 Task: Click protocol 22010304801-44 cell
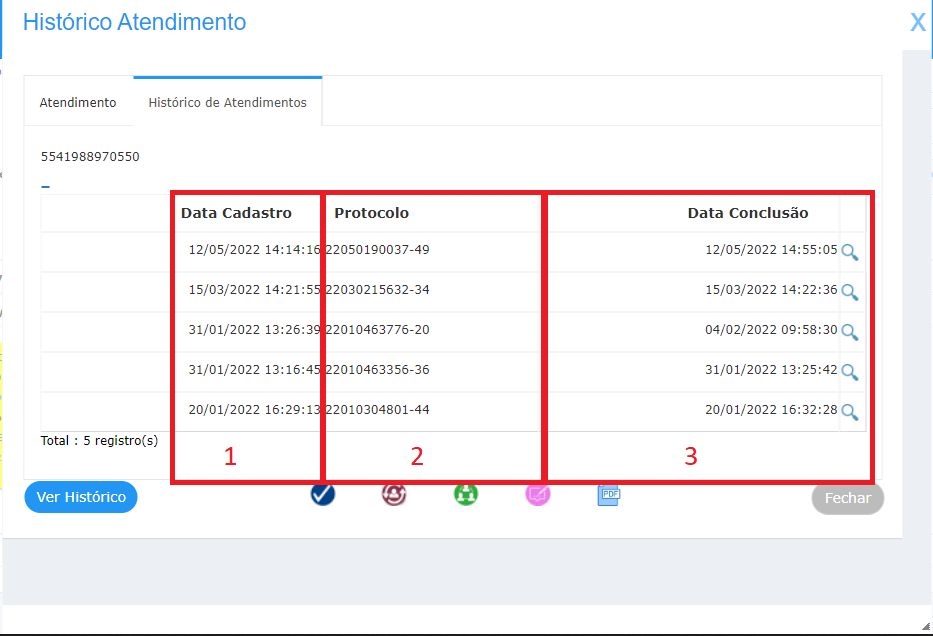point(377,409)
